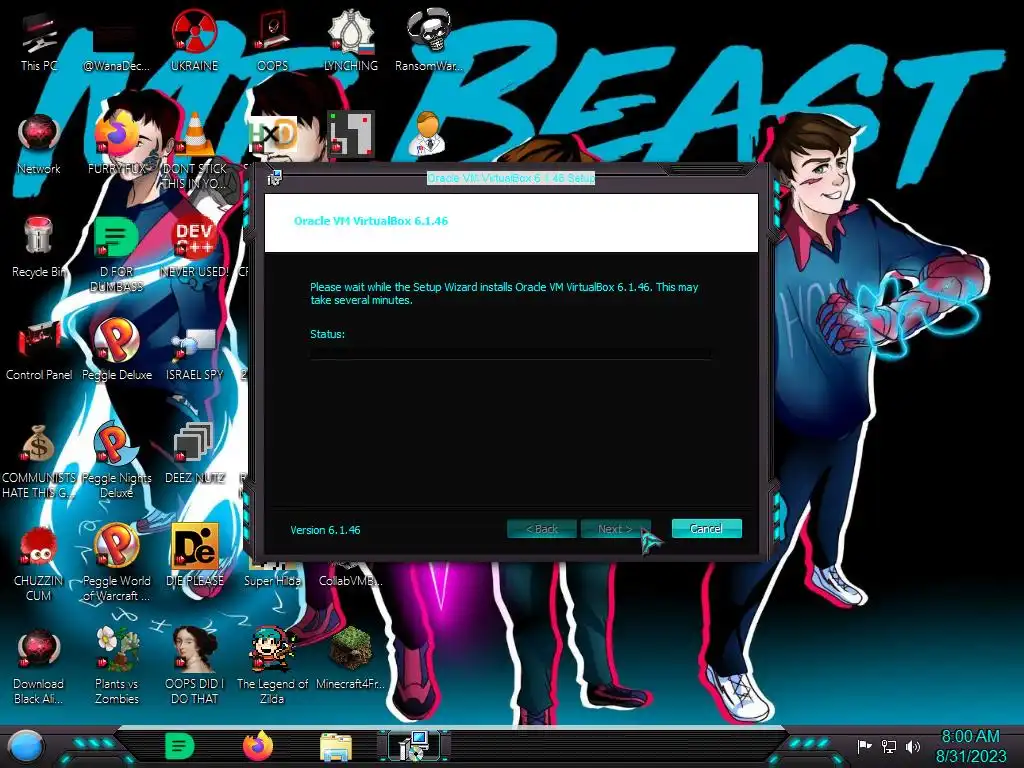
Task: Open the Action Center flag tray icon
Action: click(x=865, y=746)
